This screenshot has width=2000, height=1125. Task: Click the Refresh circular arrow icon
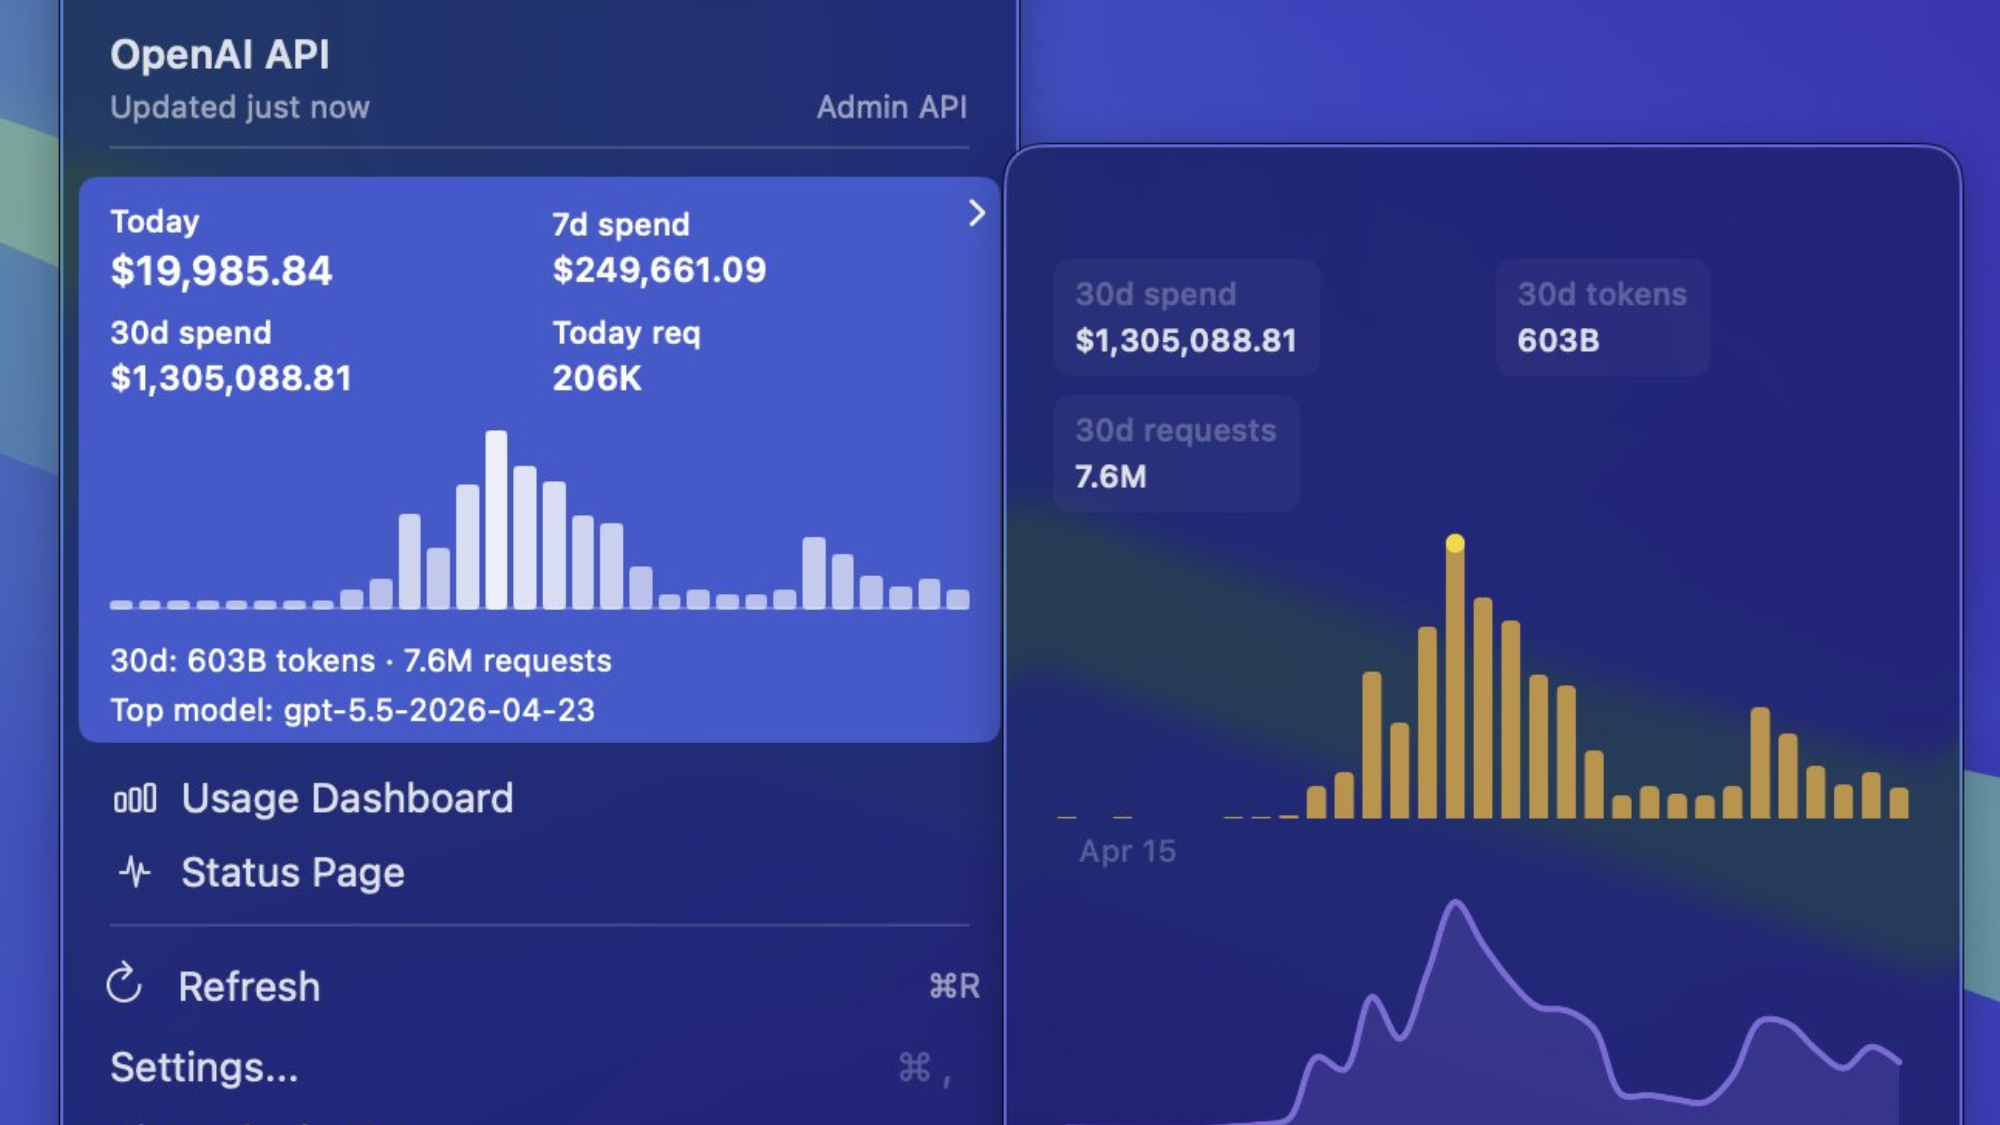click(x=125, y=984)
